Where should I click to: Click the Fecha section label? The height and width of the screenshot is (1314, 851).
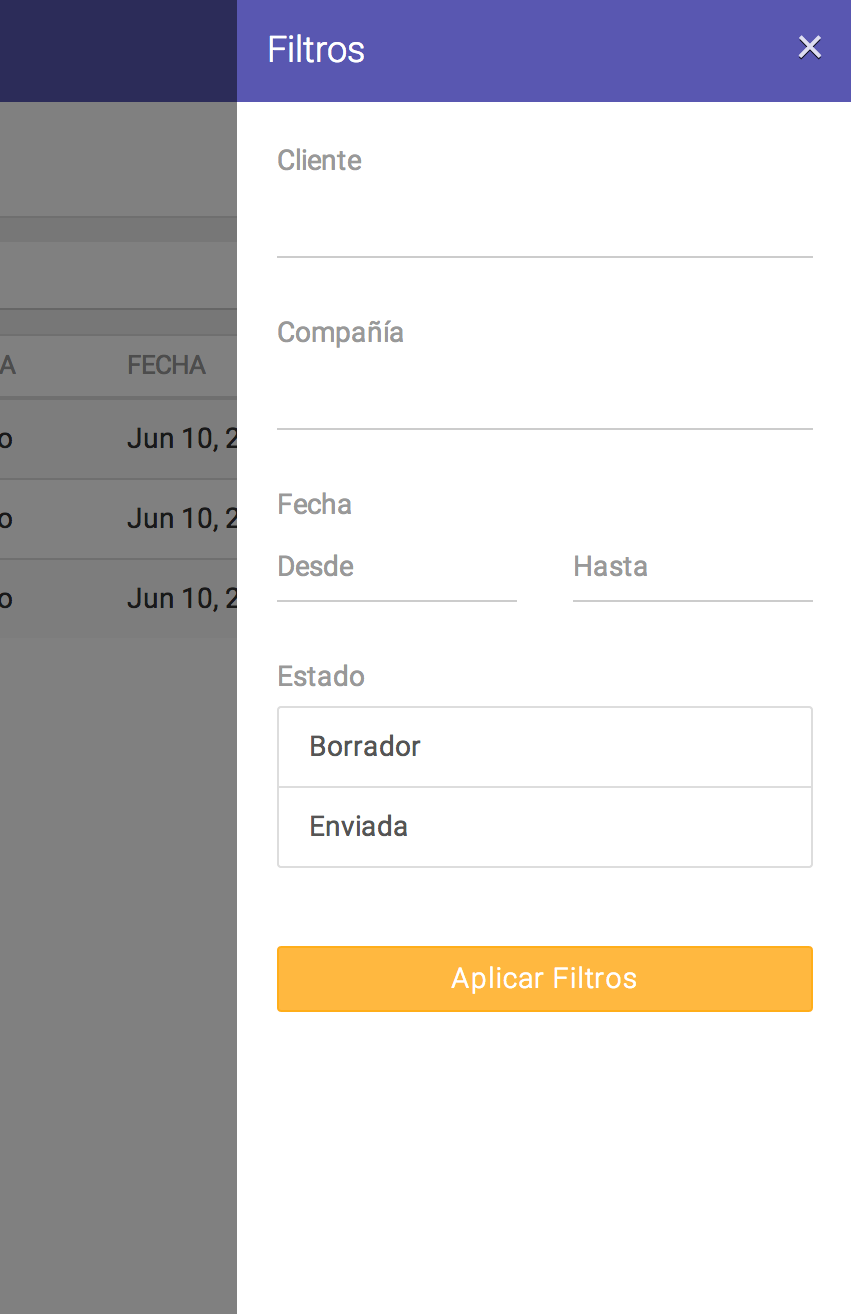click(314, 505)
